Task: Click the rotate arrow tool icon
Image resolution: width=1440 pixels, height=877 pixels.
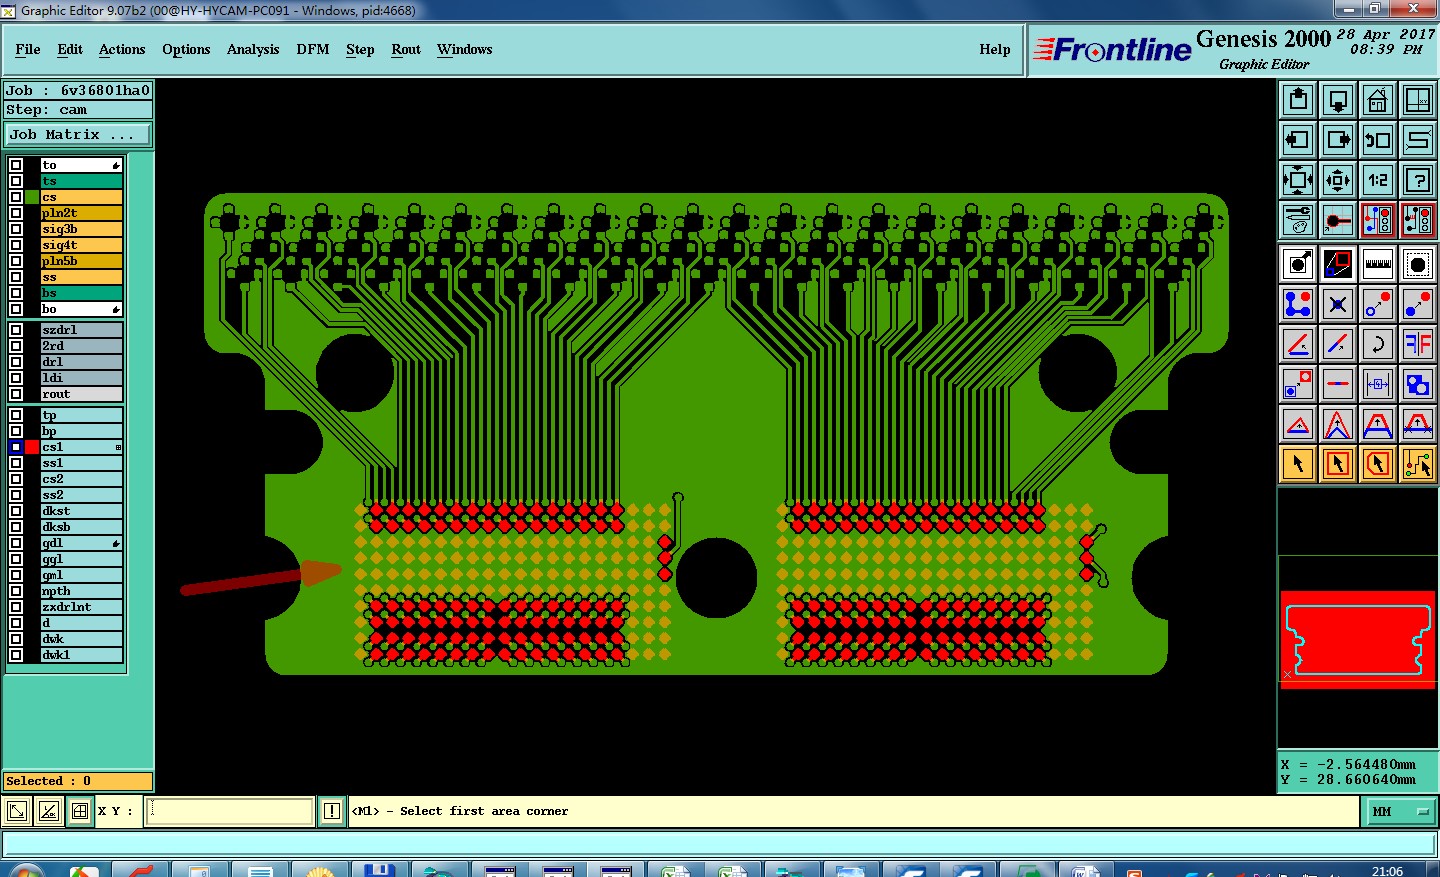Action: 1378,344
